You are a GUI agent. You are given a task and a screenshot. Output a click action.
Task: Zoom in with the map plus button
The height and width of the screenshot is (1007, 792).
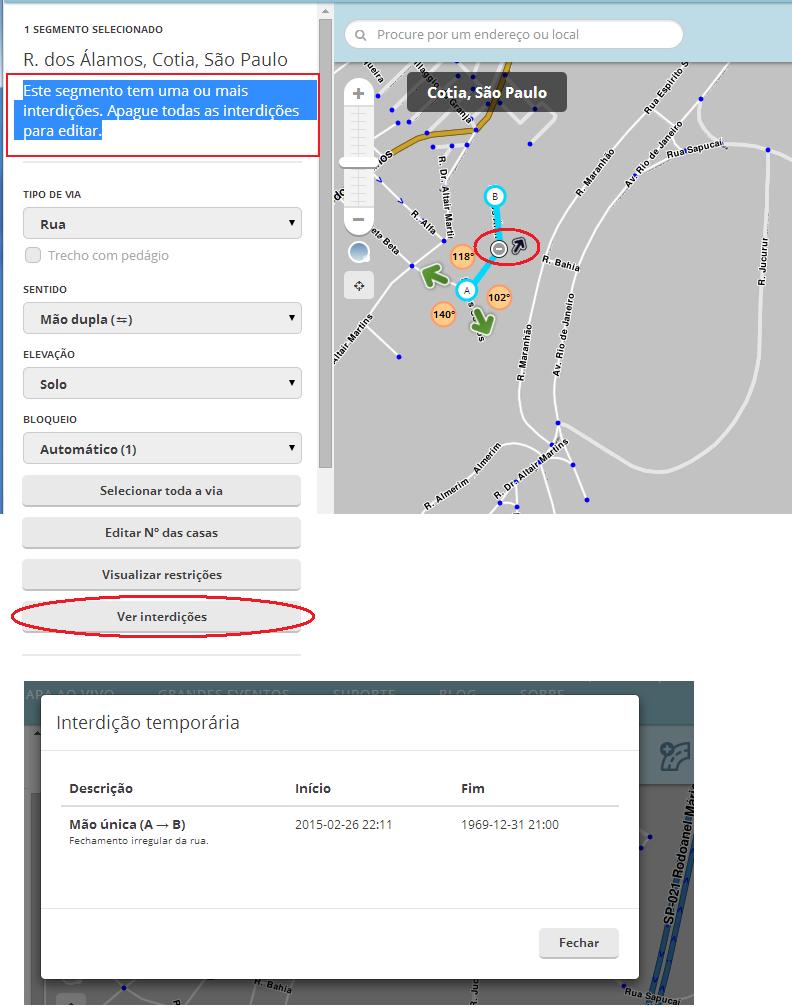358,94
